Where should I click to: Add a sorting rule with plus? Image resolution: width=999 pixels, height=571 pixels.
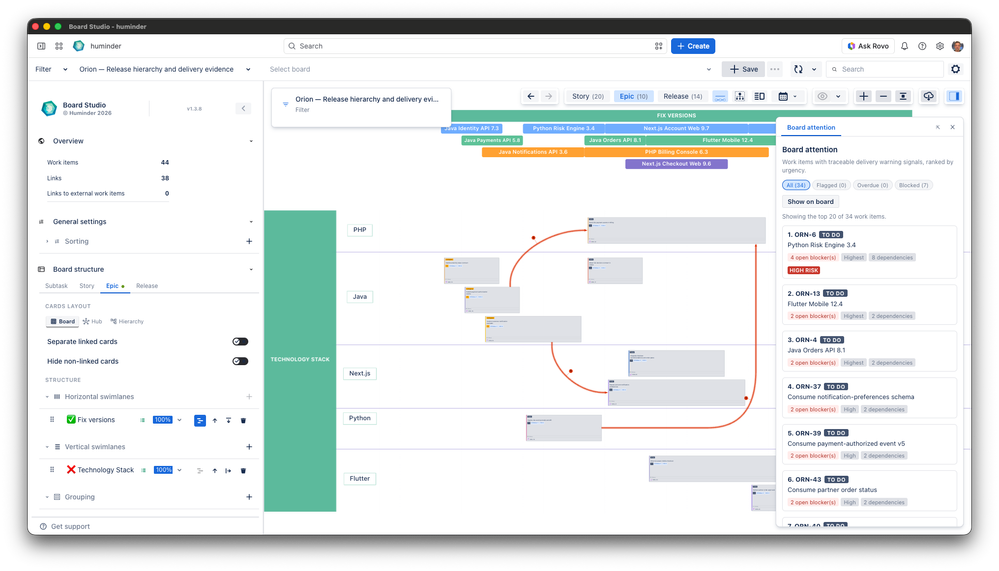click(x=249, y=242)
